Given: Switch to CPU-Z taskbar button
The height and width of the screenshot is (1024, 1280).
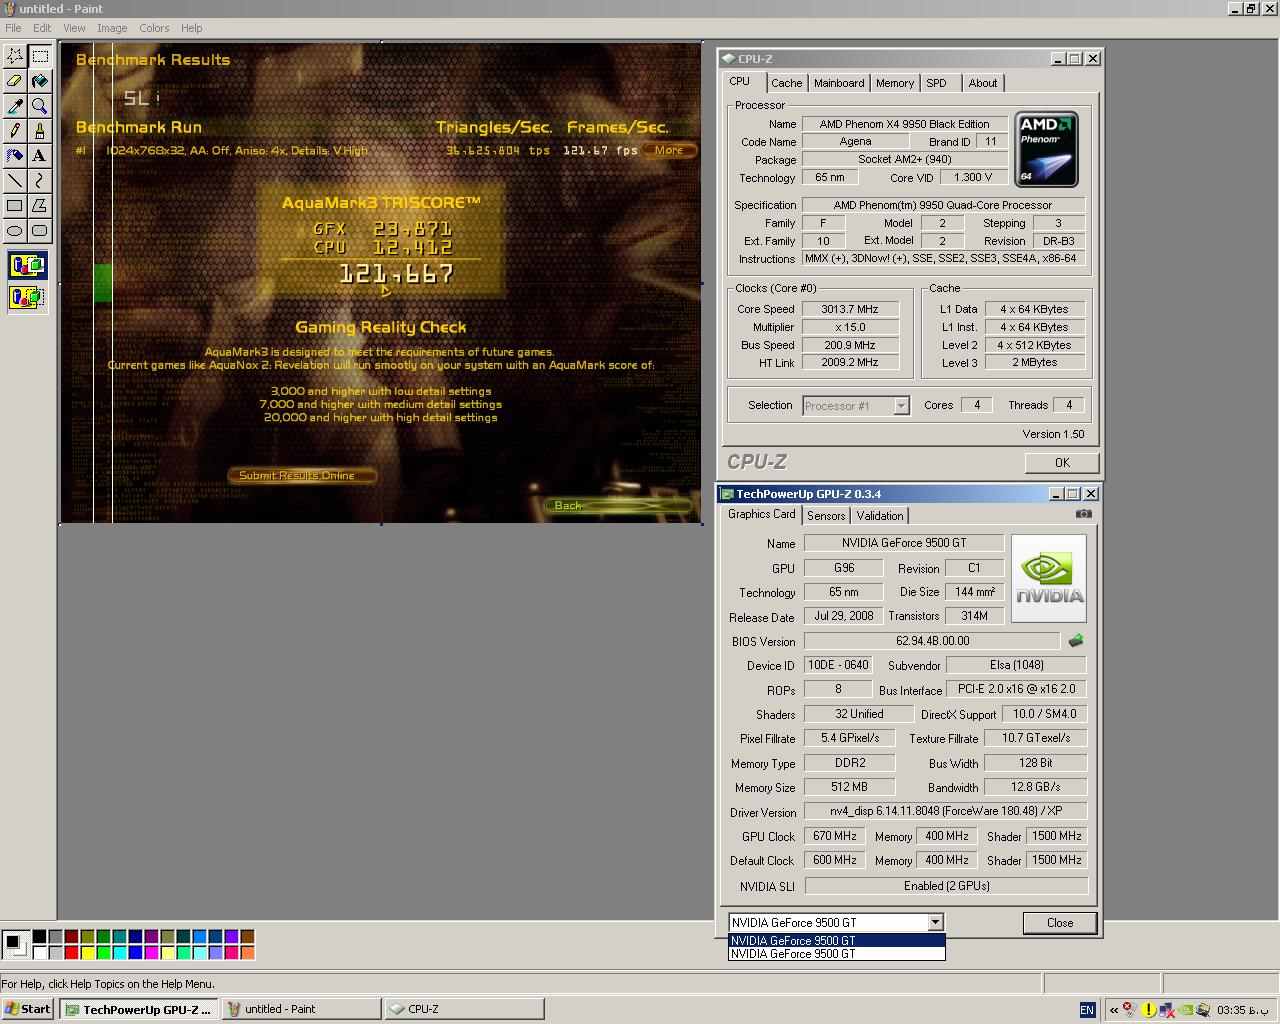Looking at the screenshot, I should coord(464,1009).
